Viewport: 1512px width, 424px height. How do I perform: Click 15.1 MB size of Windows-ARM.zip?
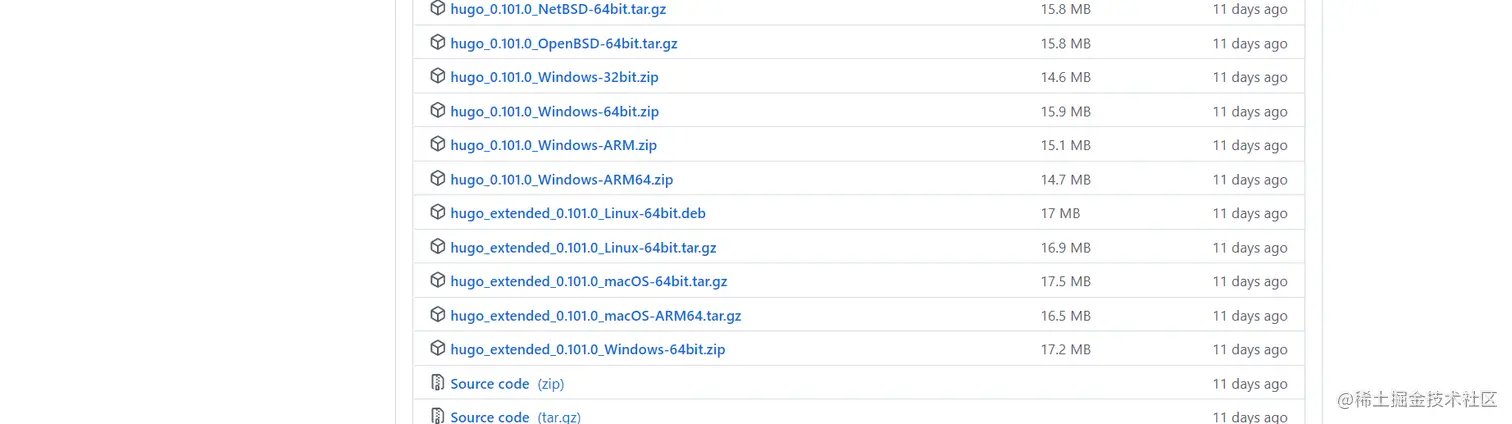click(1065, 145)
